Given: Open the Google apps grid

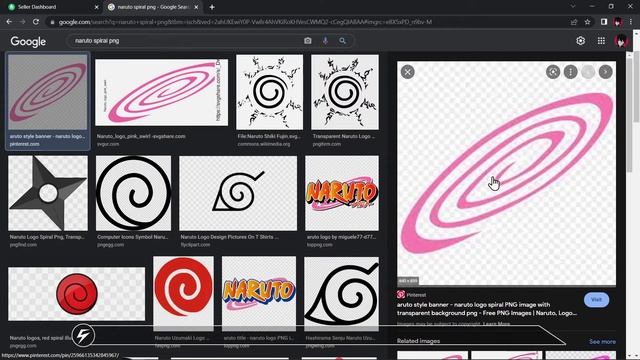Looking at the screenshot, I should [601, 41].
